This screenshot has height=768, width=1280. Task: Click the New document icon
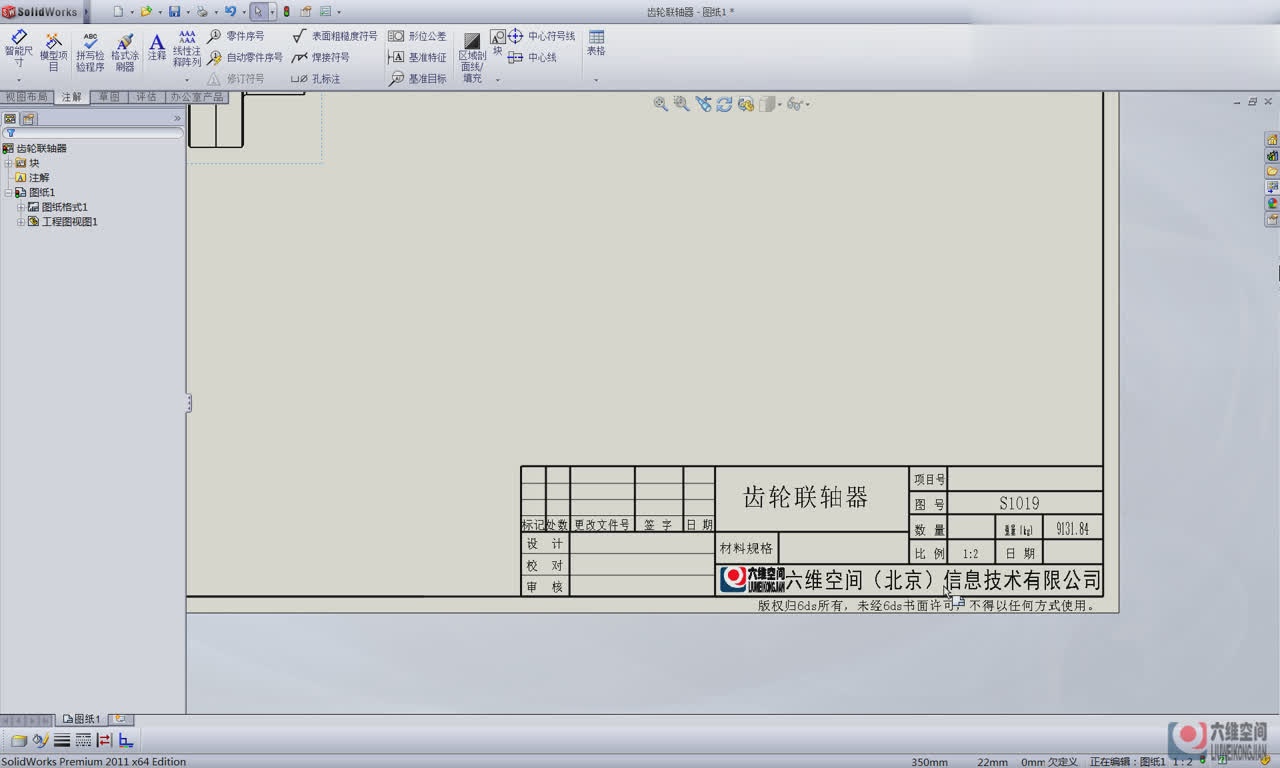pos(118,11)
